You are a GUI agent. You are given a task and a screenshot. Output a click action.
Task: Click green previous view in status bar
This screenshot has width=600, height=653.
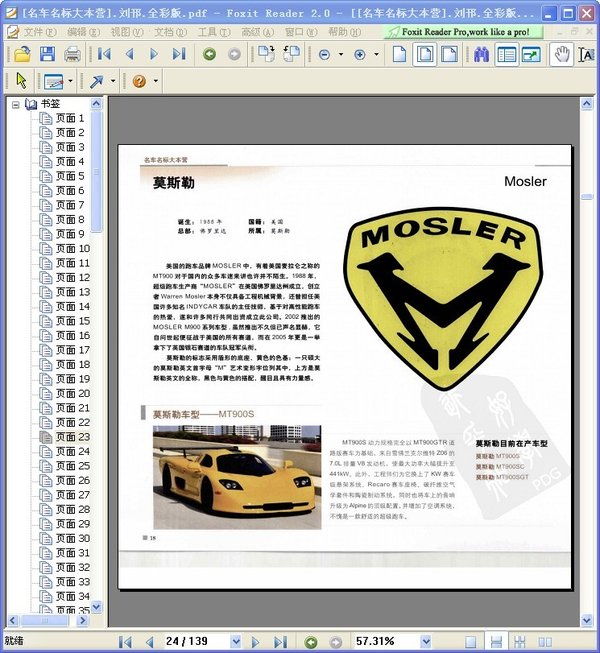coord(311,643)
